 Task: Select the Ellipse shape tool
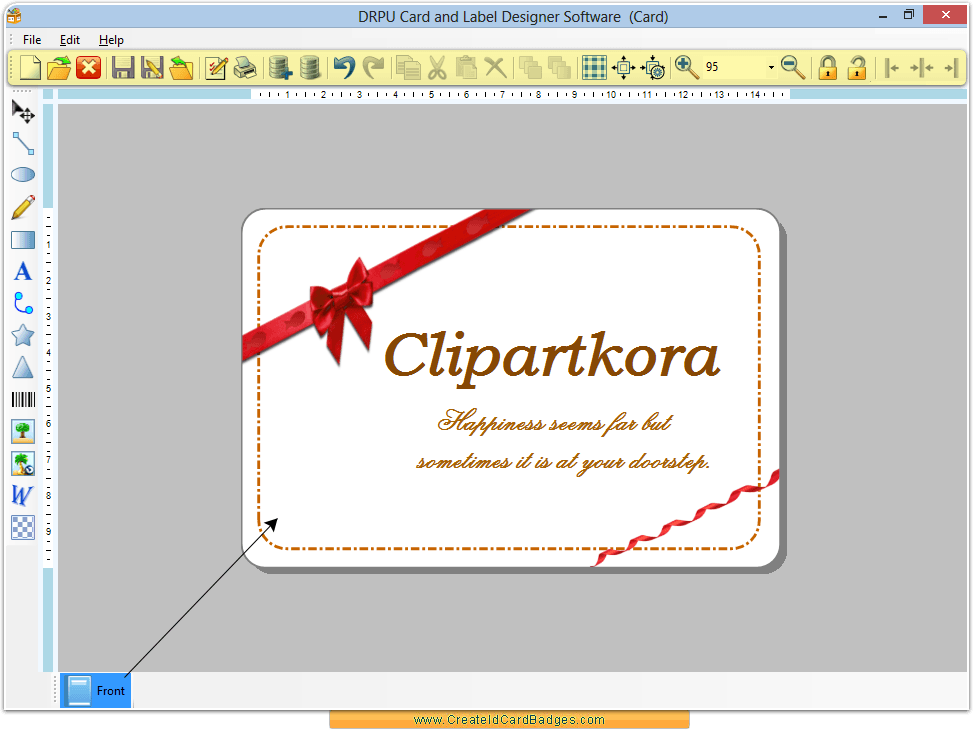[x=22, y=174]
